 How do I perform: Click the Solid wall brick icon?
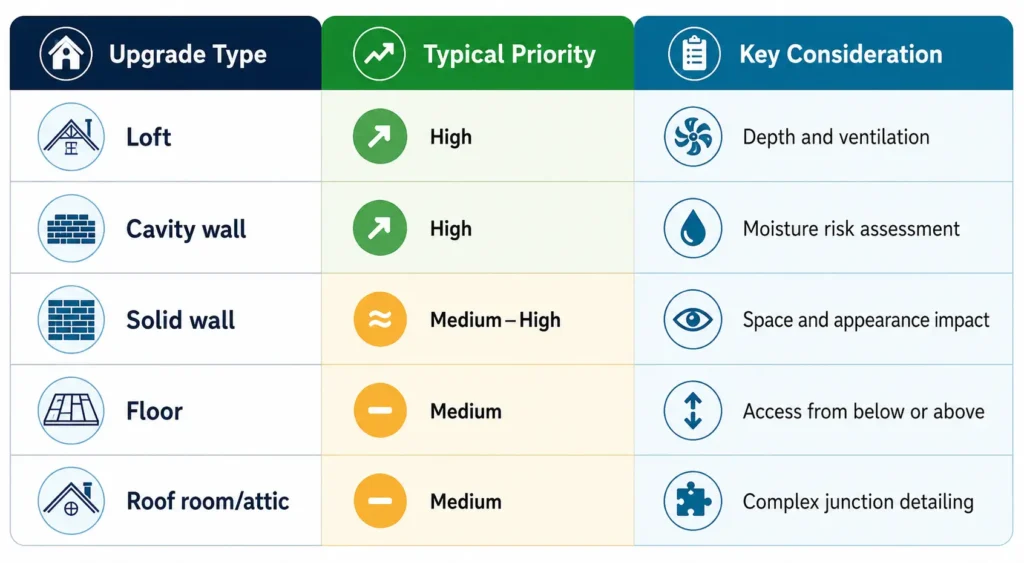pyautogui.click(x=71, y=319)
